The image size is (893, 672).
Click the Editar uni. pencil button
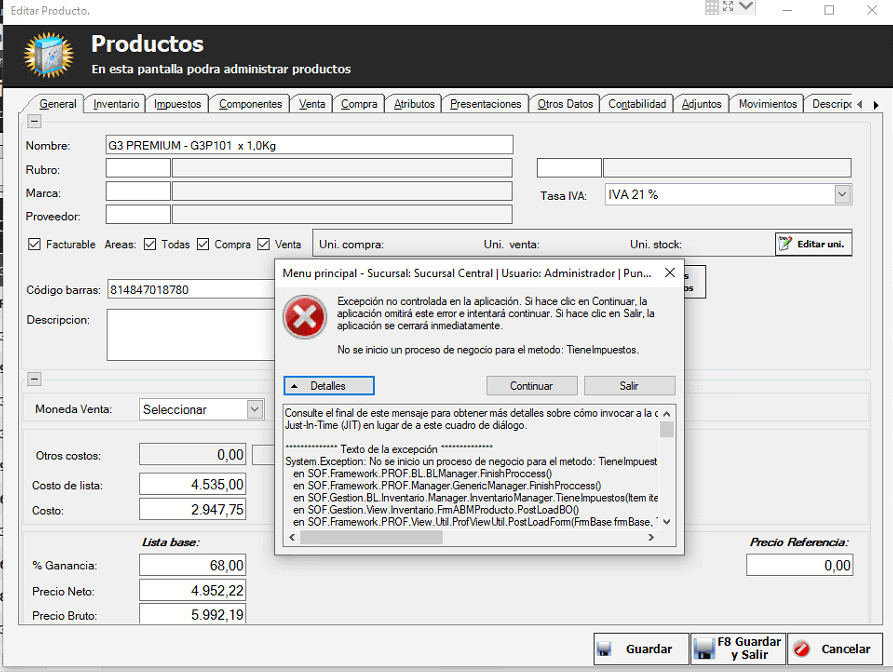pyautogui.click(x=813, y=244)
